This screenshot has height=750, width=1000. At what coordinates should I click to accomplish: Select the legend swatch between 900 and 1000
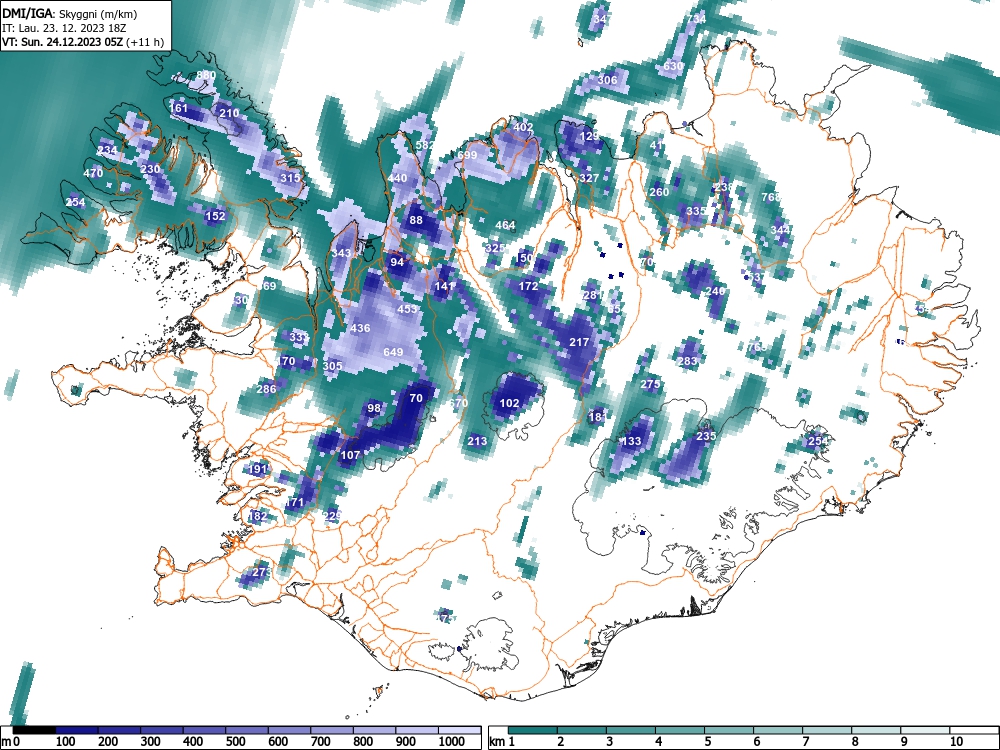pos(417,730)
